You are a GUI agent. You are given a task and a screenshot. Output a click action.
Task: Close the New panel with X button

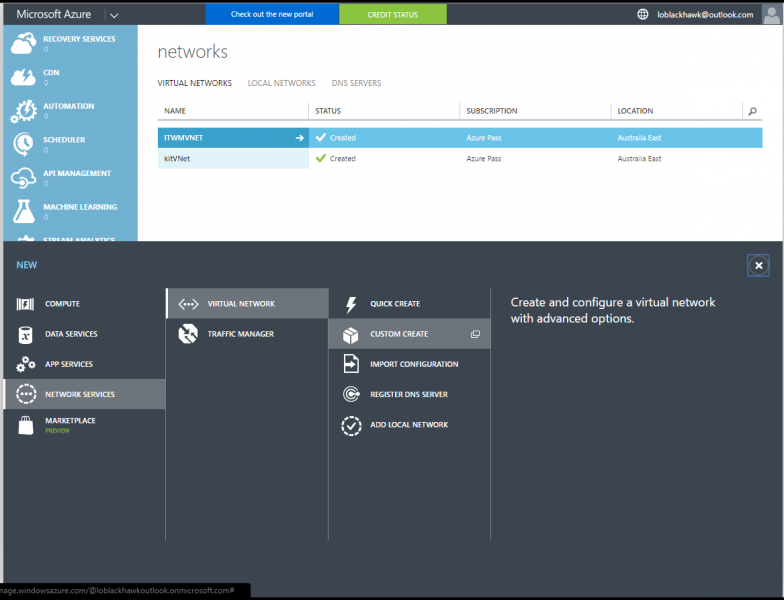coord(758,266)
